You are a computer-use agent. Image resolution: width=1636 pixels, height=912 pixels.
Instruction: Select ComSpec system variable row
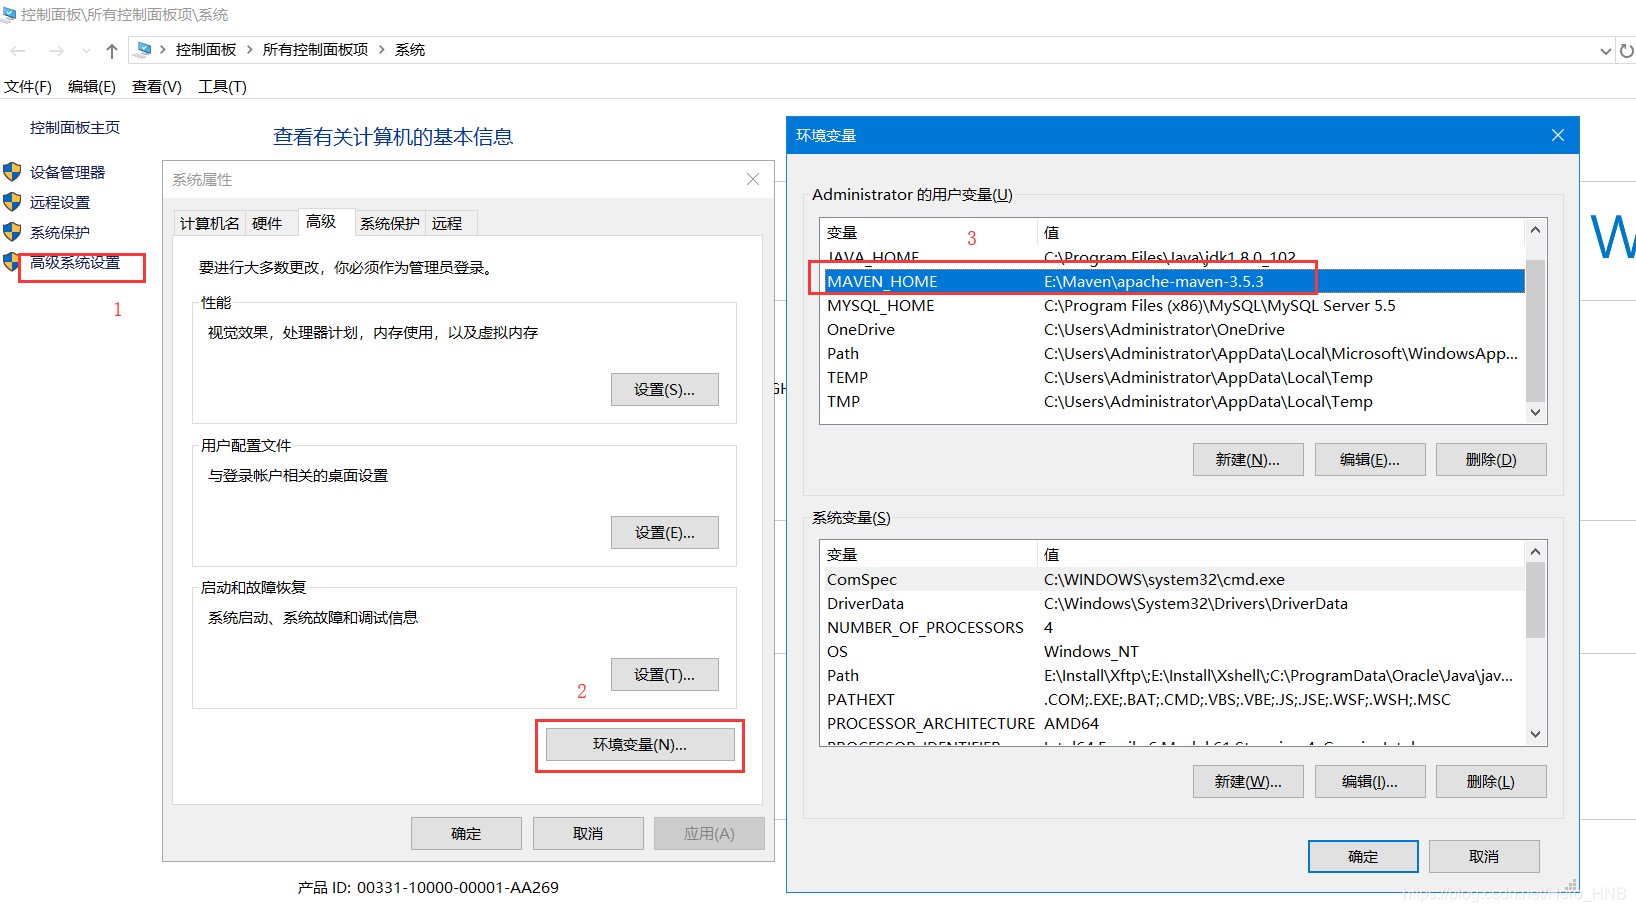click(x=1174, y=580)
